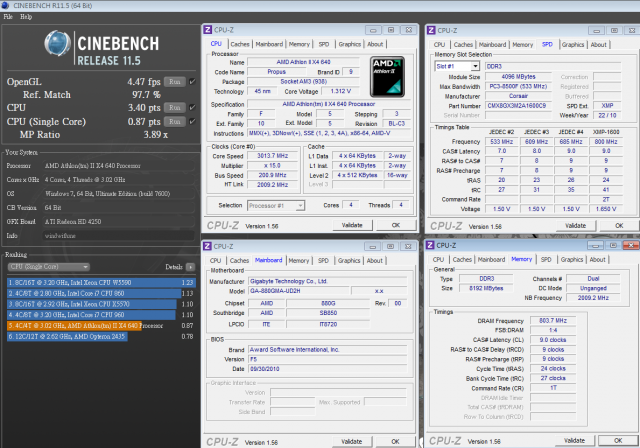Toggle the CPU test checkbox
The width and height of the screenshot is (640, 448).
192,108
